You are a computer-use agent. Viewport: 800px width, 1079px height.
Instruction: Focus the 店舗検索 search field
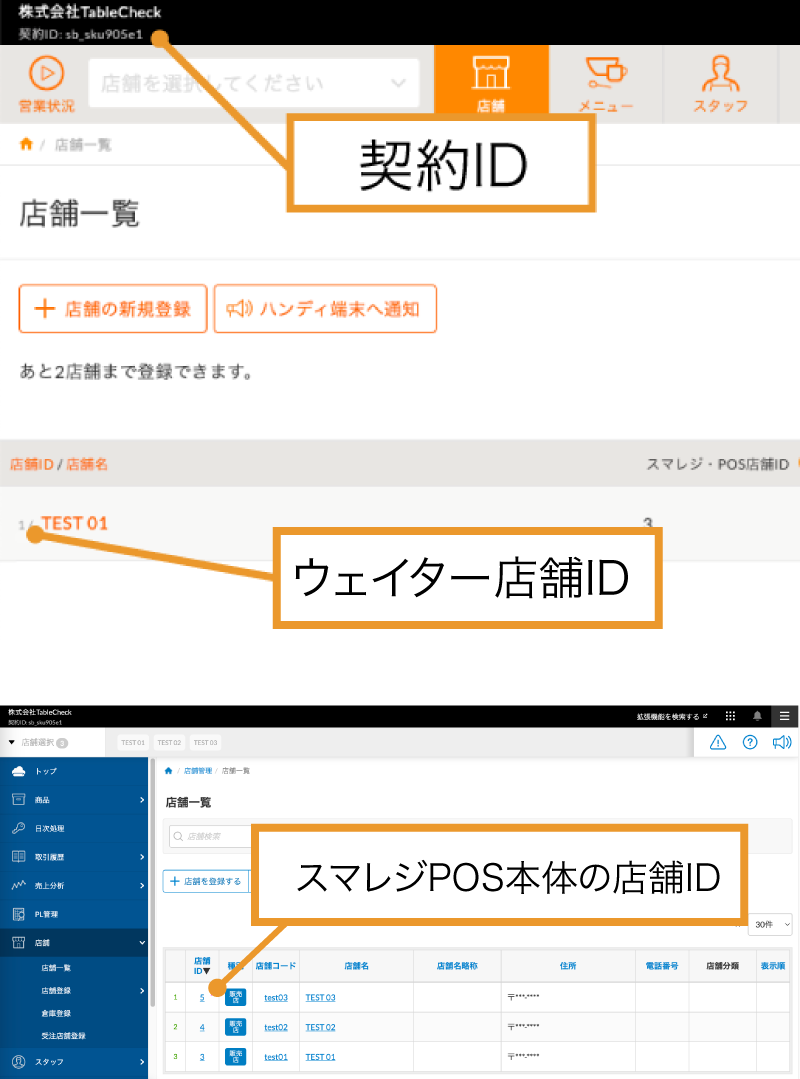[210, 836]
